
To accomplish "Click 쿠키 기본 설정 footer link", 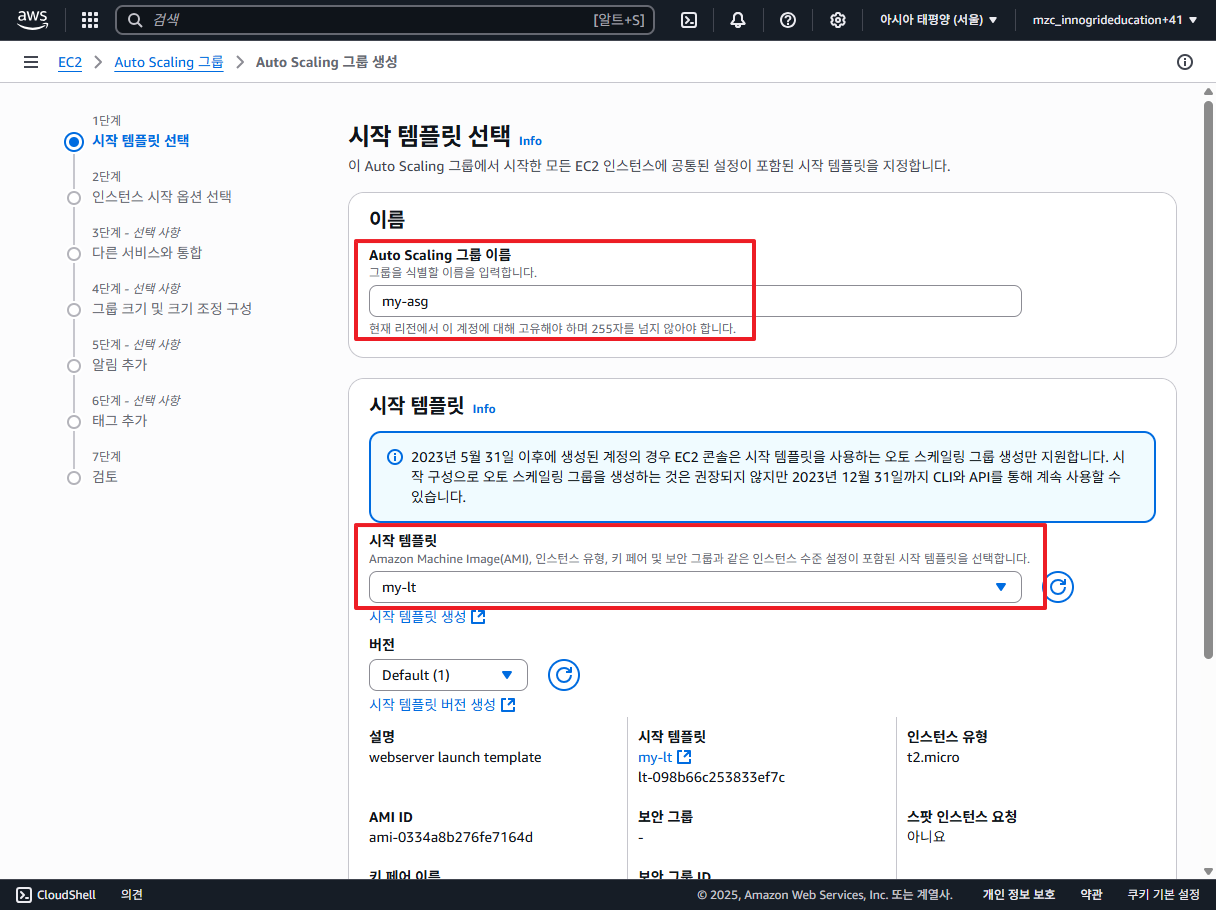I will pyautogui.click(x=1163, y=895).
